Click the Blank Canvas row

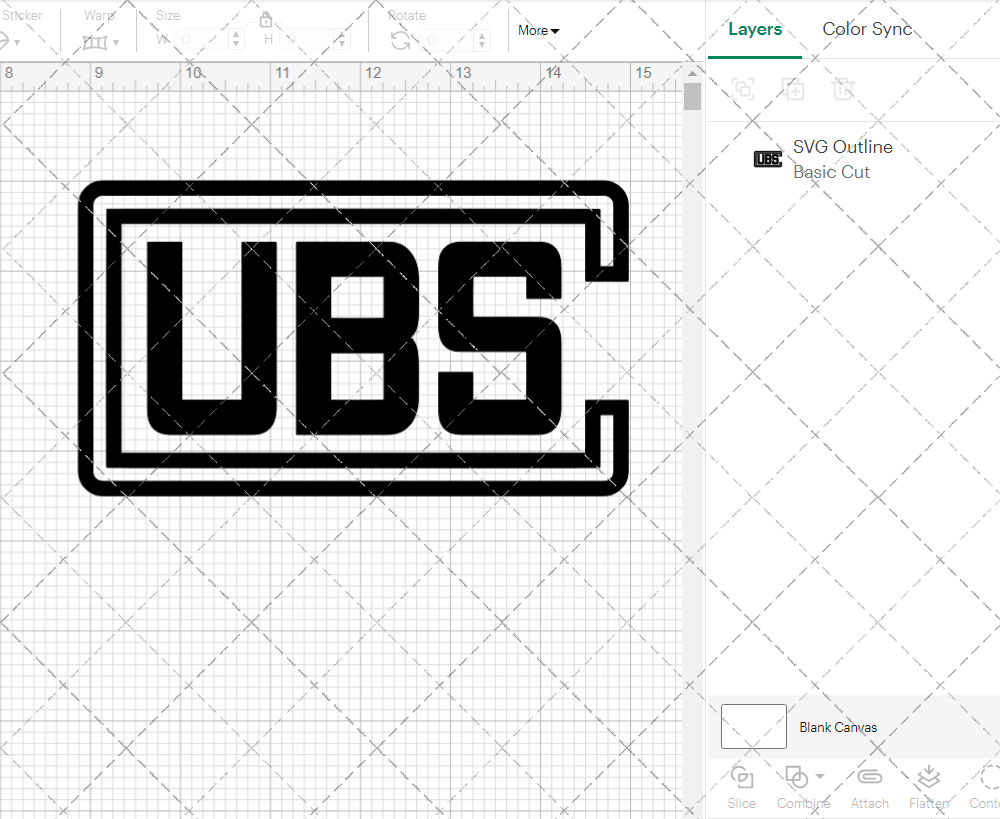click(838, 727)
